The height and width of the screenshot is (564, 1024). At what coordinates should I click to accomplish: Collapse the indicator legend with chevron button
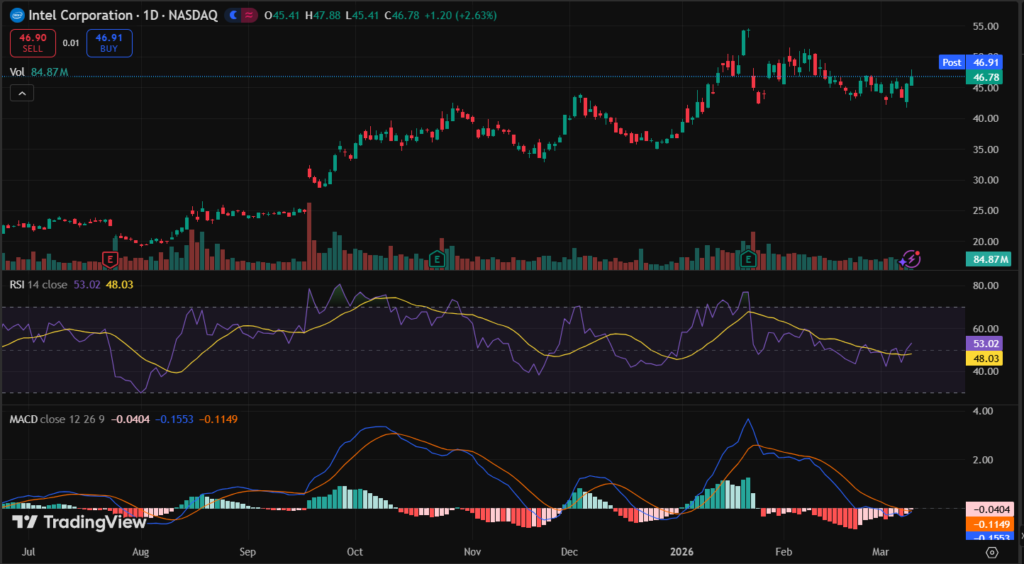point(22,93)
